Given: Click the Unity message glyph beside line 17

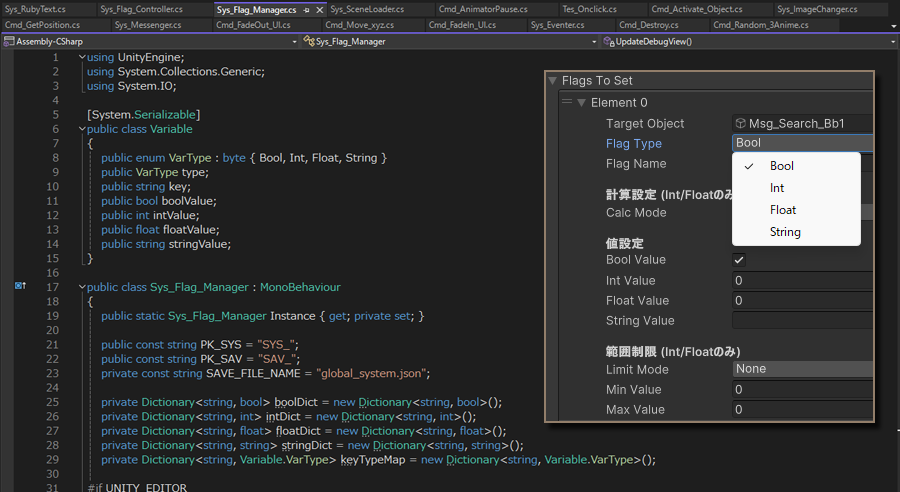Looking at the screenshot, I should (20, 287).
